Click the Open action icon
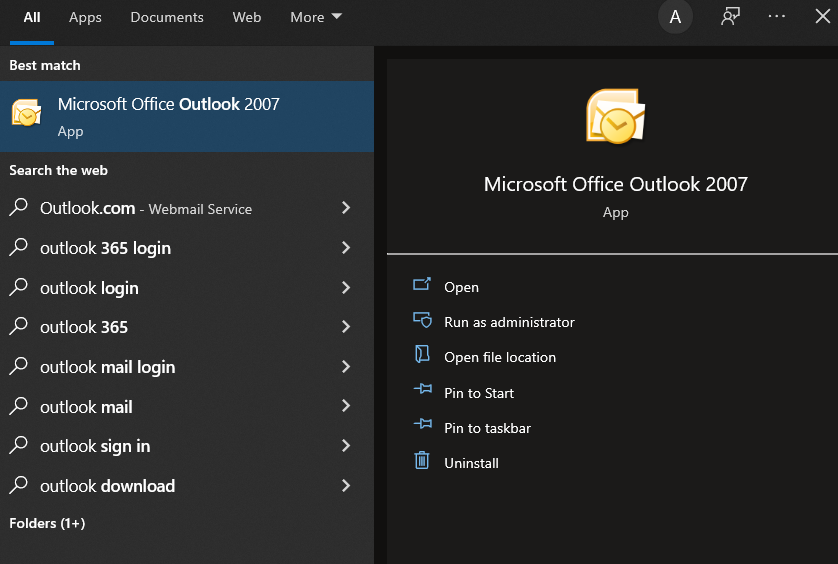This screenshot has width=838, height=564. [x=422, y=284]
